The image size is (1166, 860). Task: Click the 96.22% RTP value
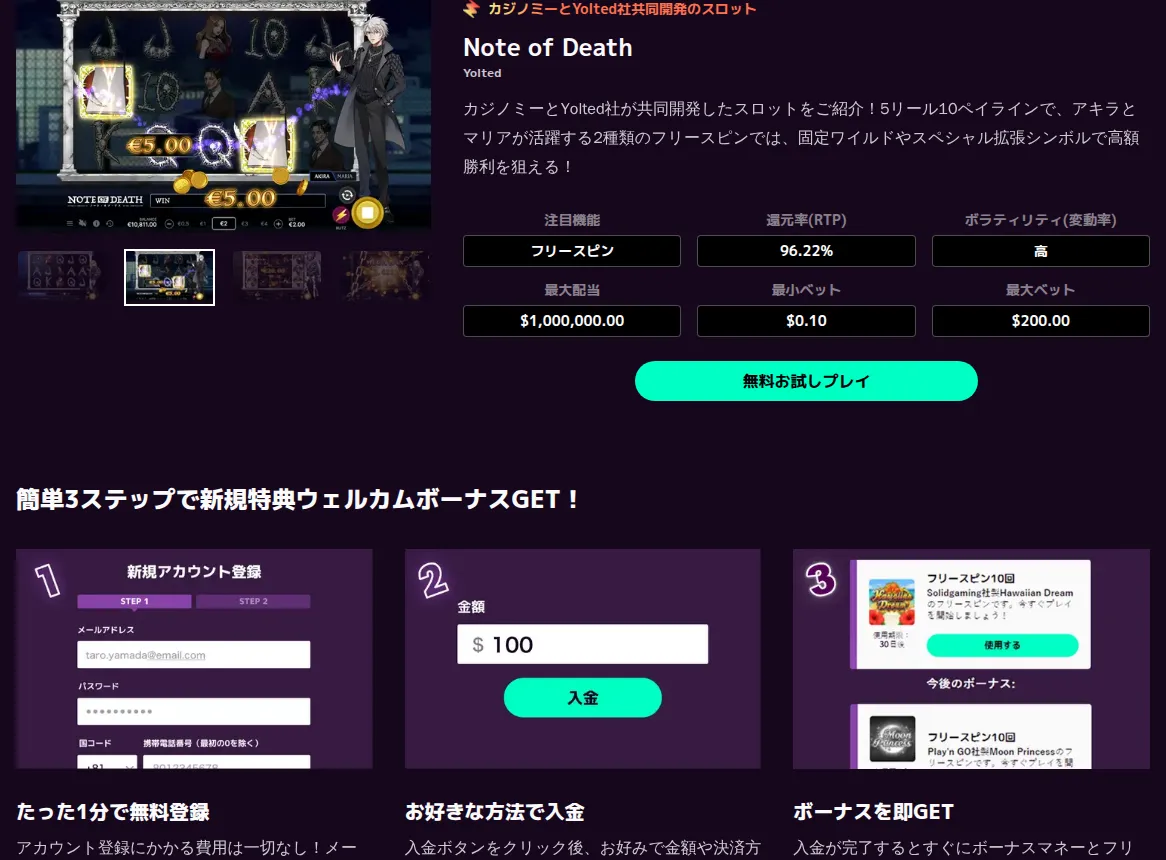806,251
